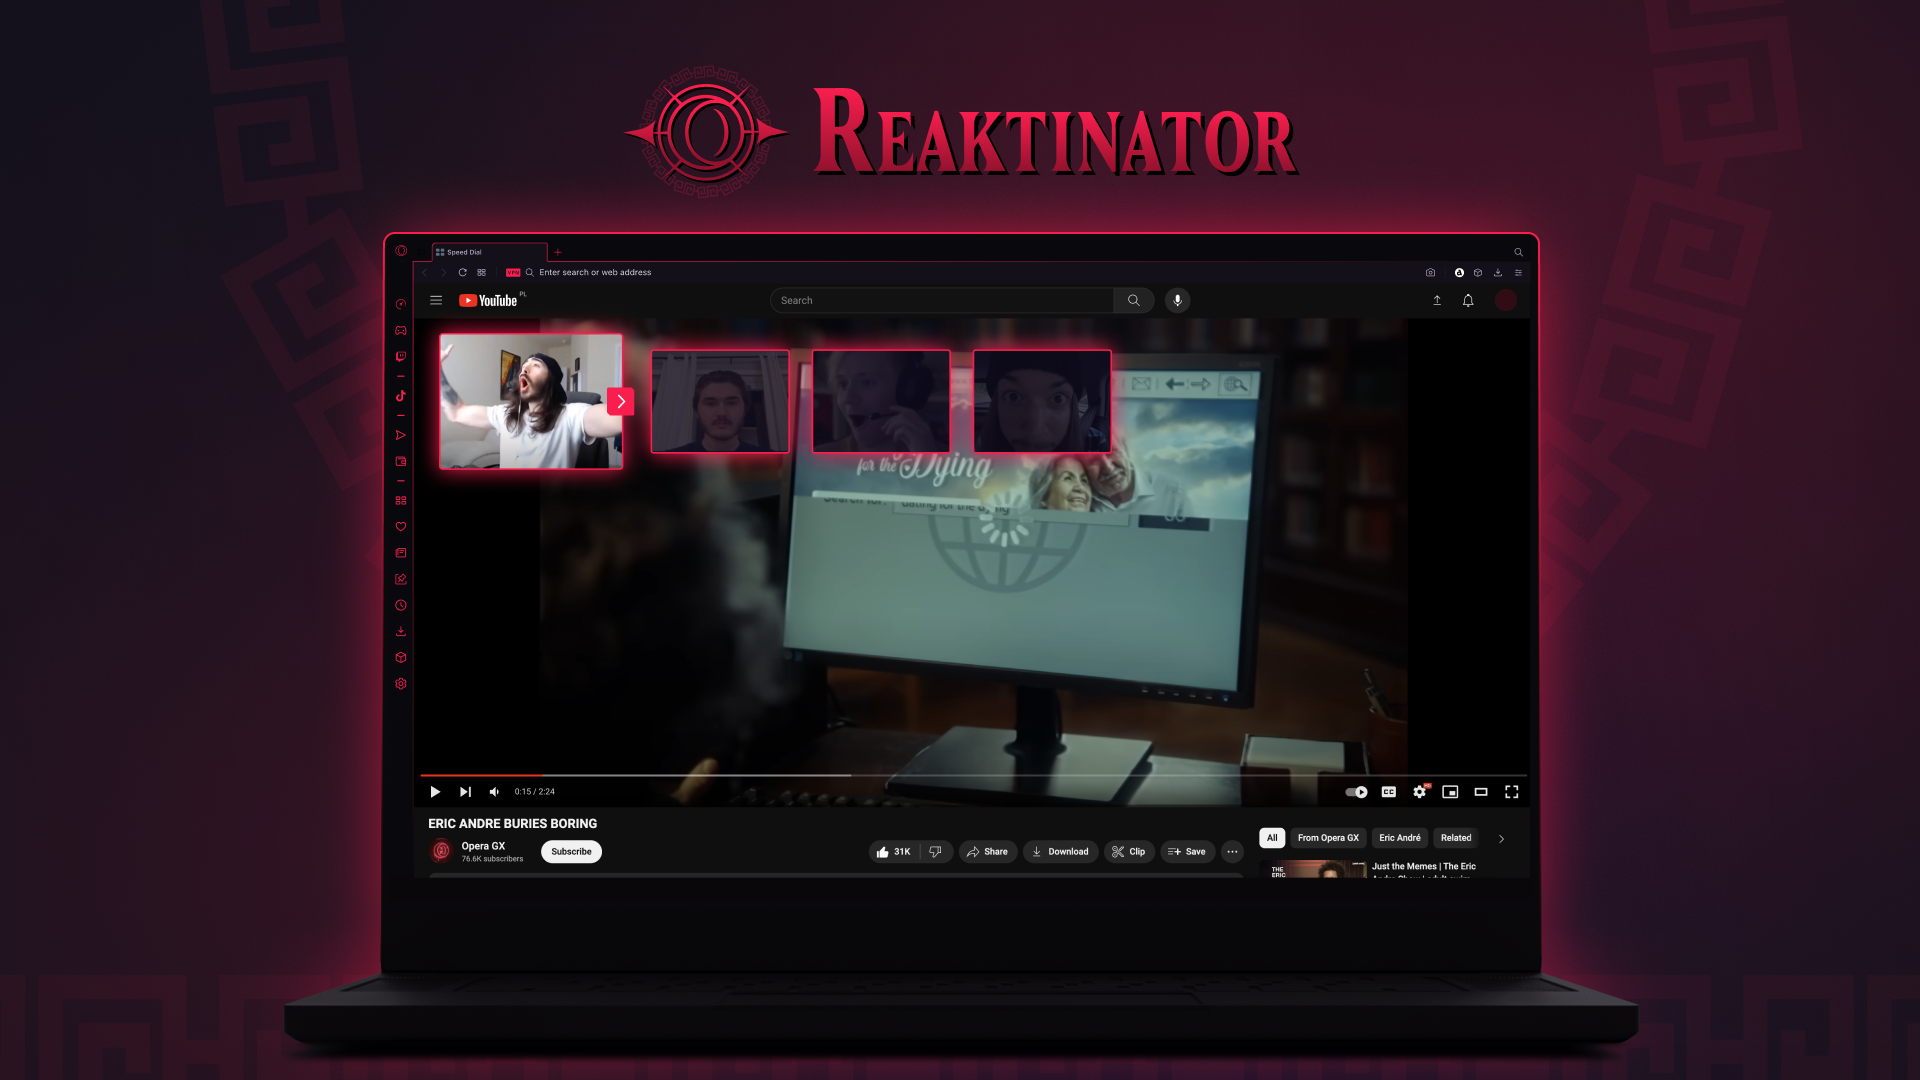Select the "From Opera GX" filter chip
Image resolution: width=1920 pixels, height=1080 pixels.
(1328, 838)
